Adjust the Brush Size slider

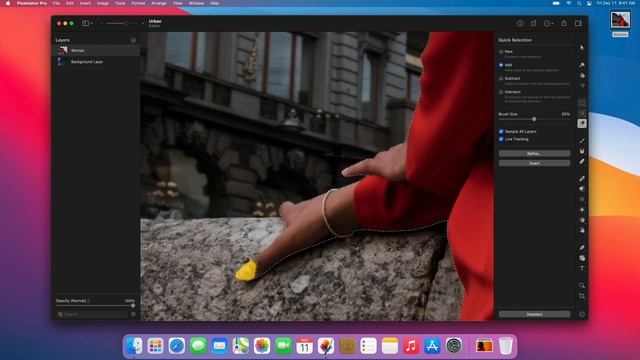point(534,119)
